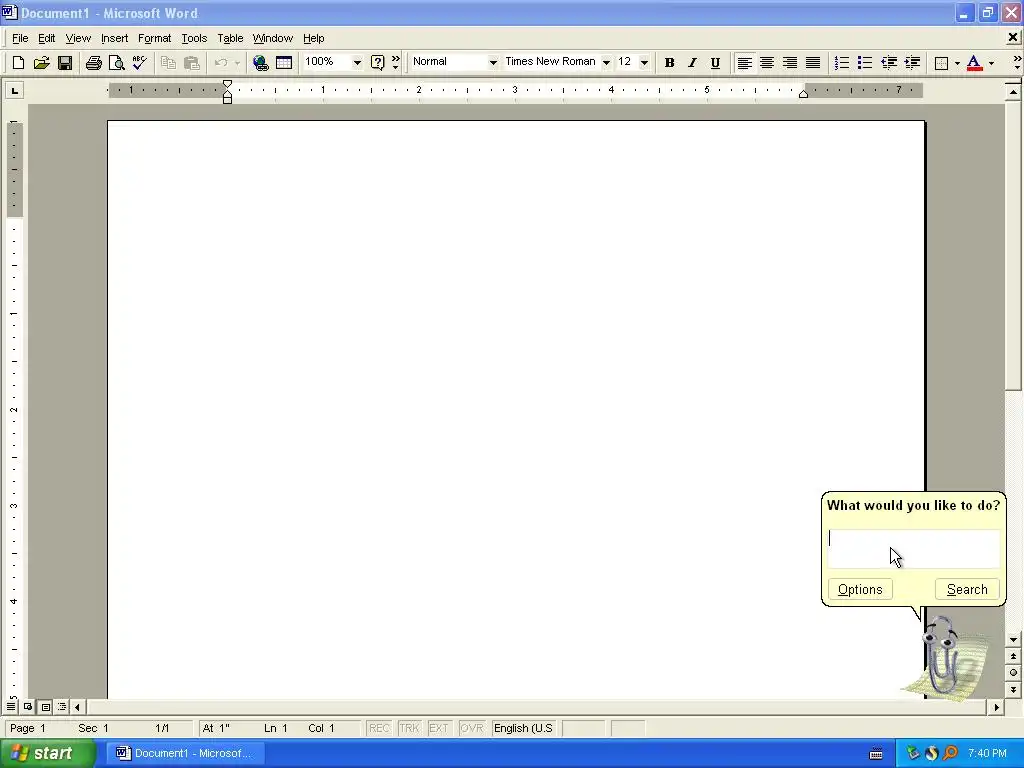1024x768 pixels.
Task: Open the border style dropdown arrow
Action: pos(957,63)
